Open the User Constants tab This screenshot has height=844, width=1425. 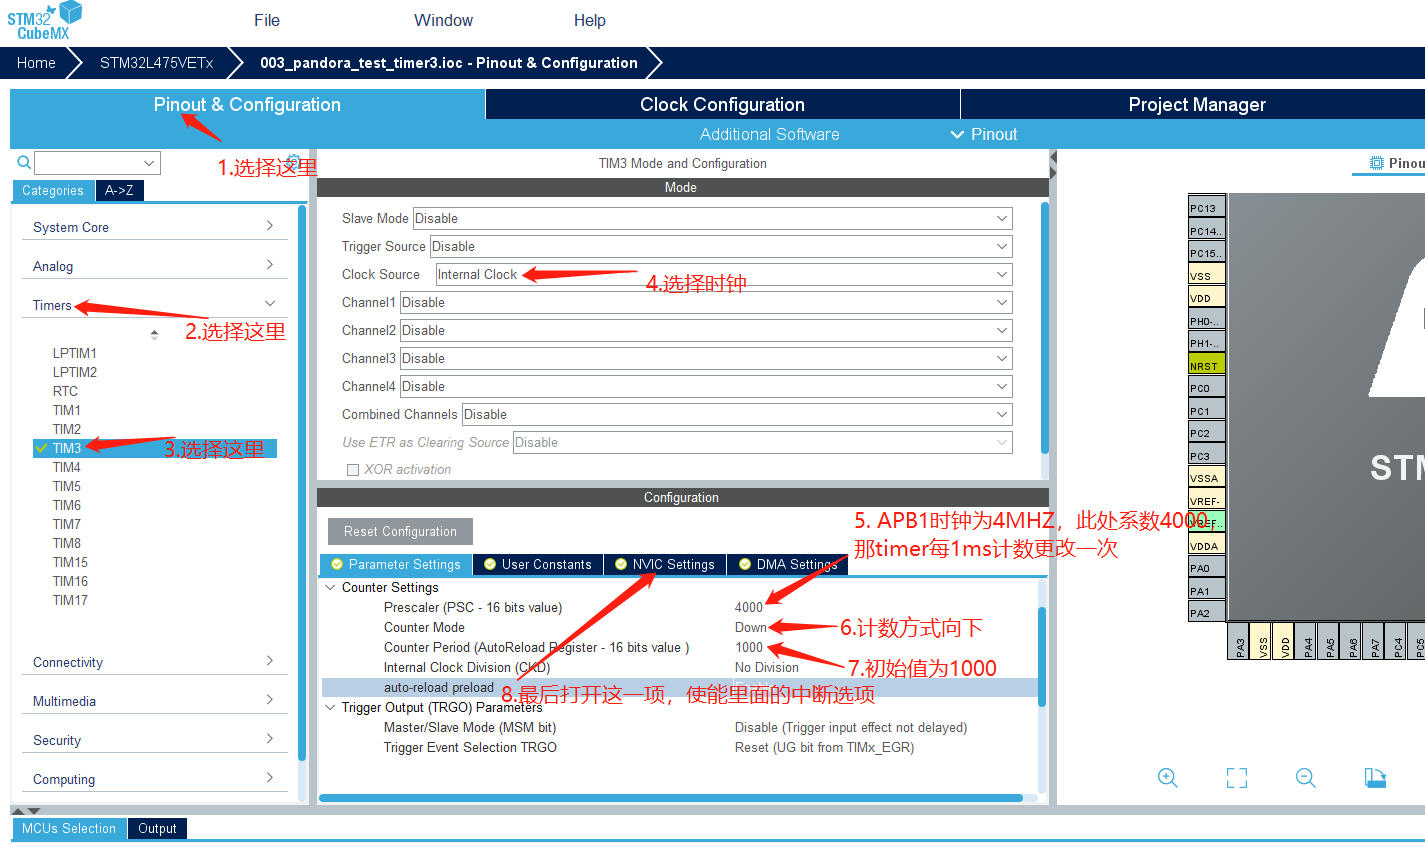538,565
